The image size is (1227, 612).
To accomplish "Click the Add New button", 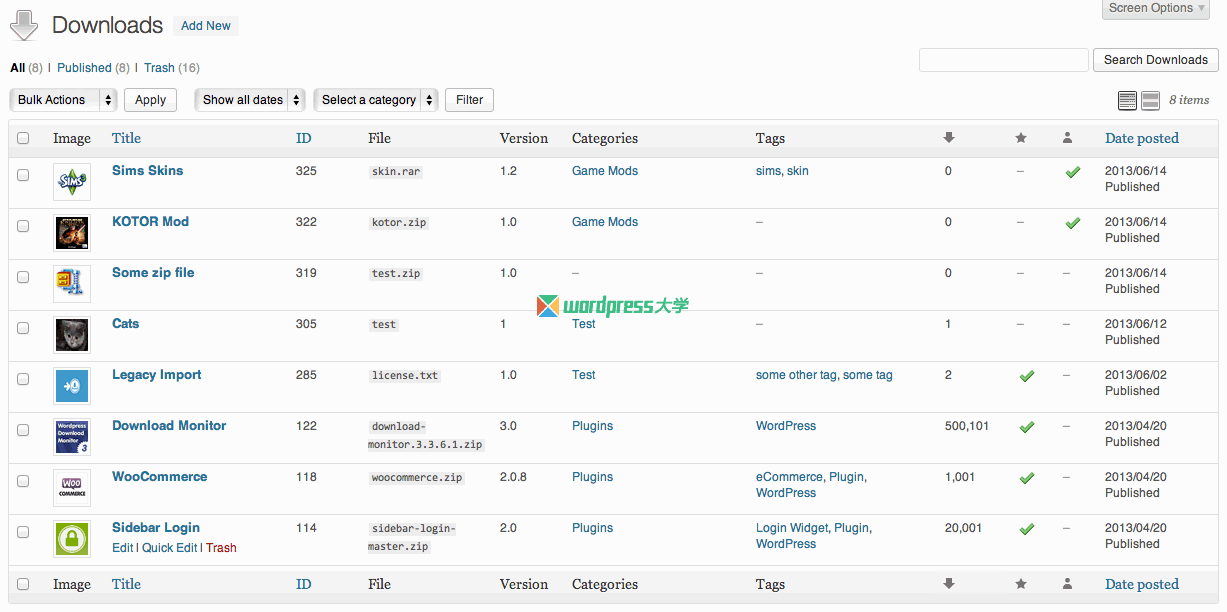I will click(x=205, y=26).
